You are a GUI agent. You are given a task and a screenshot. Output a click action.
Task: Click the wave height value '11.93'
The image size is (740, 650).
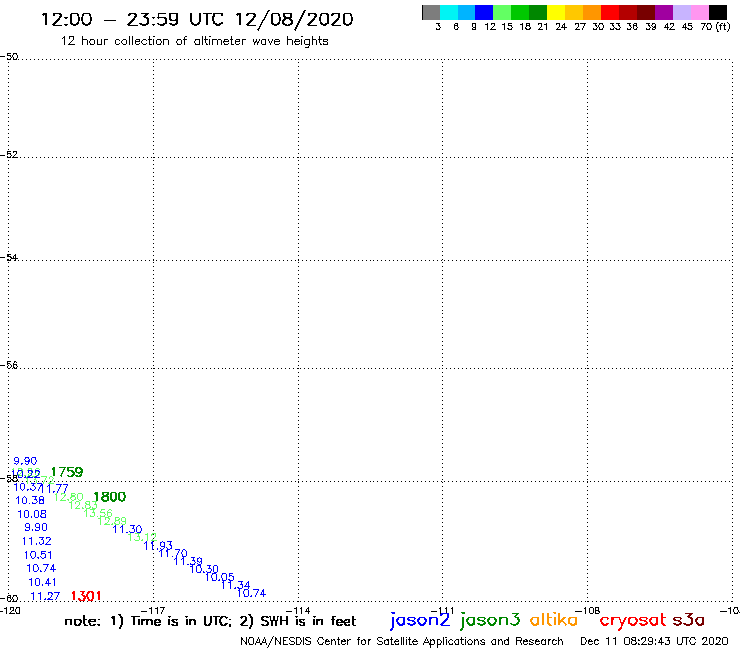pyautogui.click(x=158, y=546)
